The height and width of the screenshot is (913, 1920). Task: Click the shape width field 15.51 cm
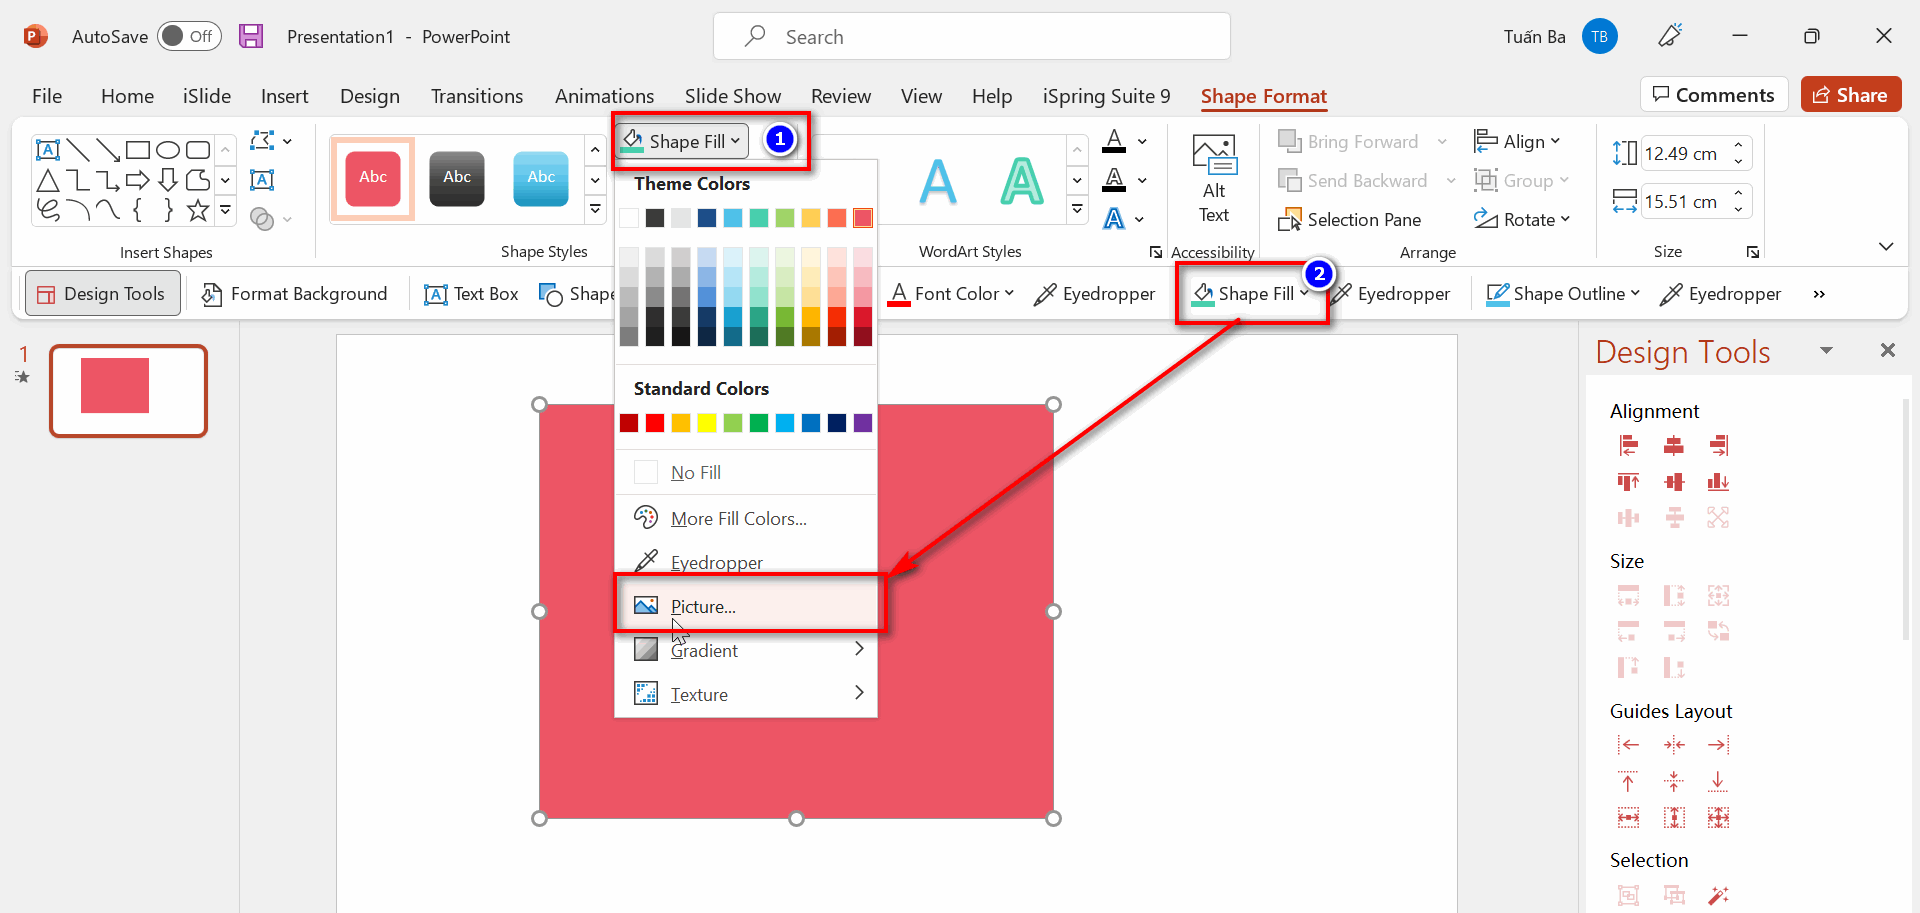[1685, 201]
